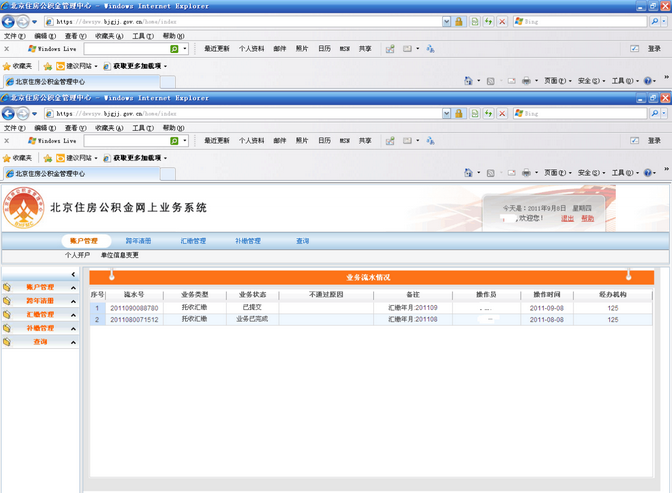Open the 帮助 help link
The height and width of the screenshot is (493, 672).
click(x=588, y=218)
